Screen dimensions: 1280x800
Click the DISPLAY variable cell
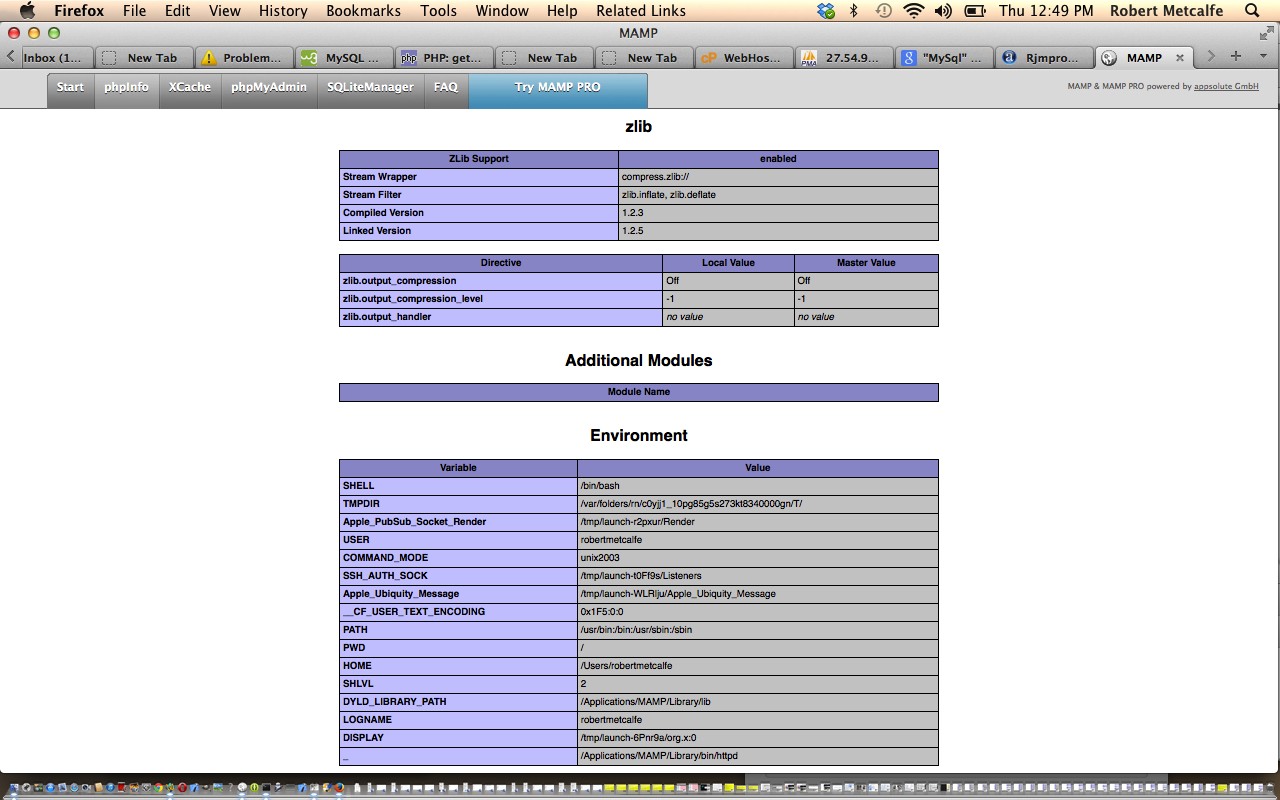(x=459, y=738)
